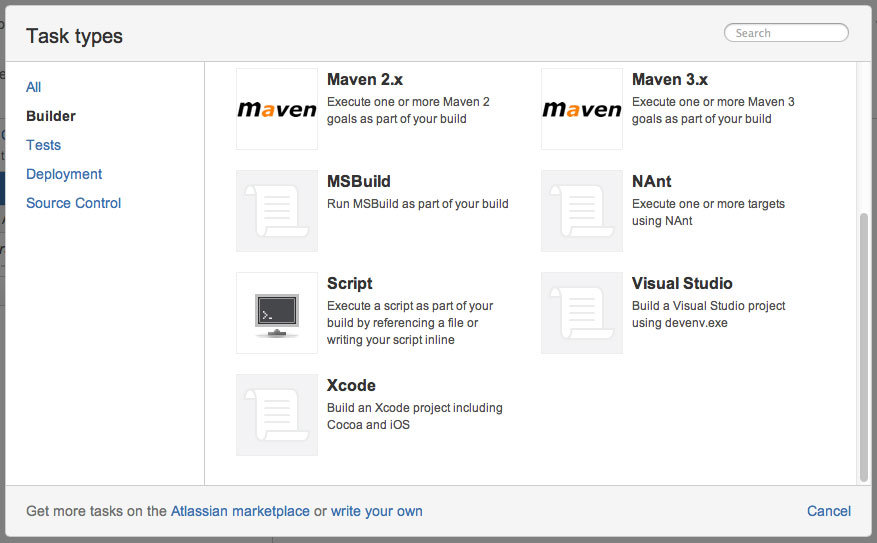Open the Source Control category

pos(74,203)
